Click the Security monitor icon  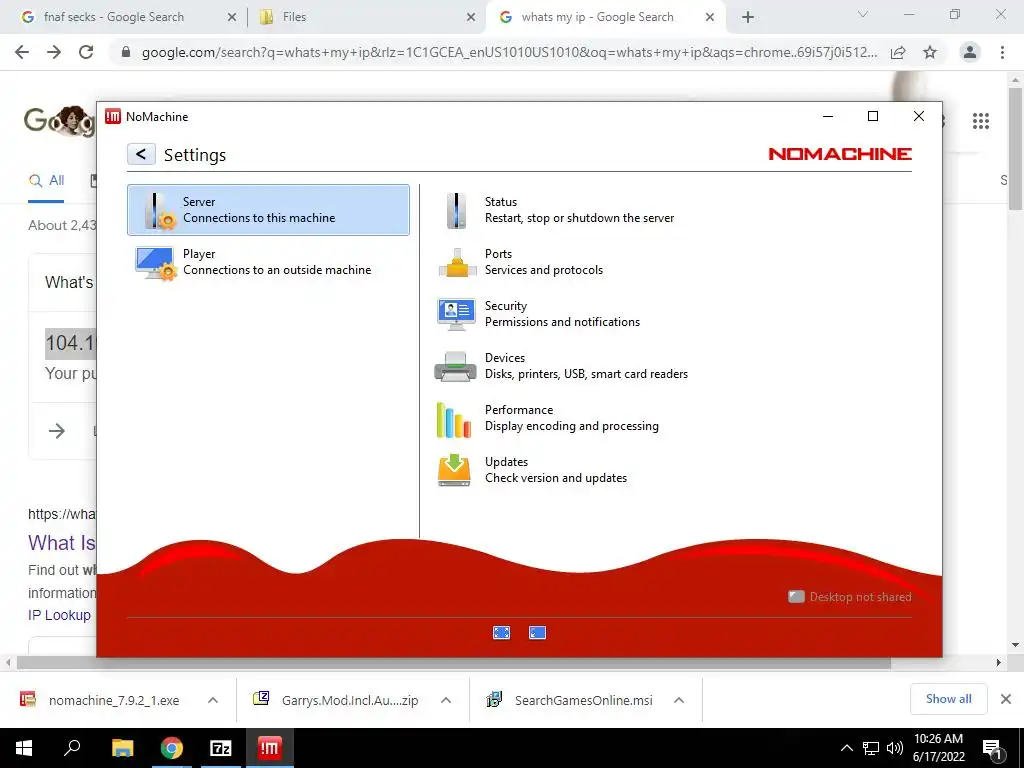pyautogui.click(x=456, y=314)
